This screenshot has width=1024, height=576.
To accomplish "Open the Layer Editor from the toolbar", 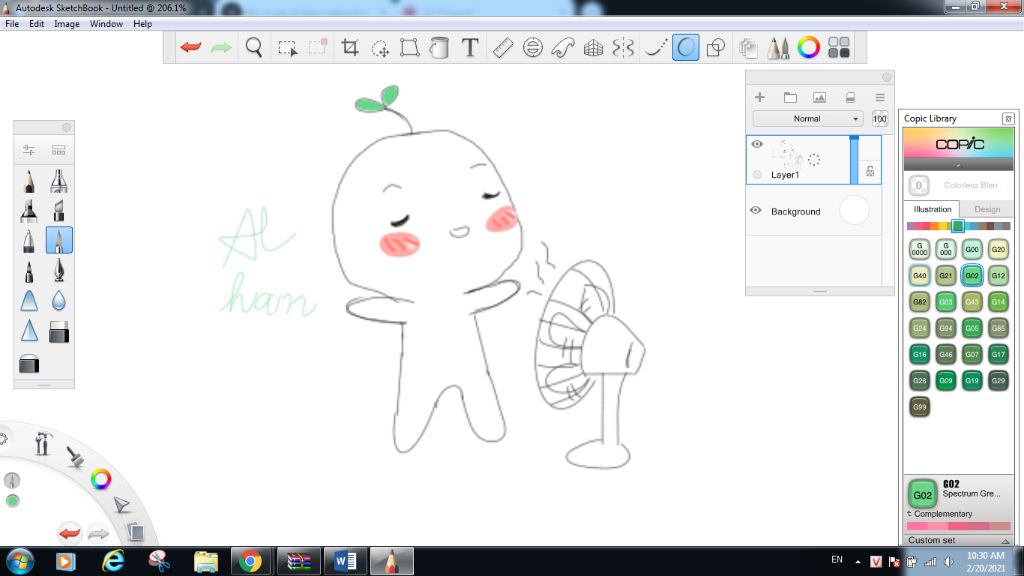I will click(748, 47).
